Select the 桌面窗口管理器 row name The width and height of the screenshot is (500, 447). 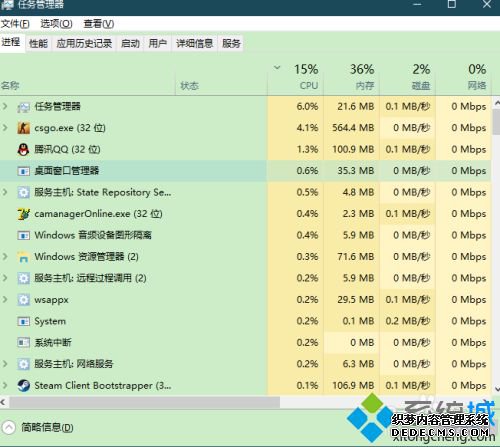pos(67,171)
